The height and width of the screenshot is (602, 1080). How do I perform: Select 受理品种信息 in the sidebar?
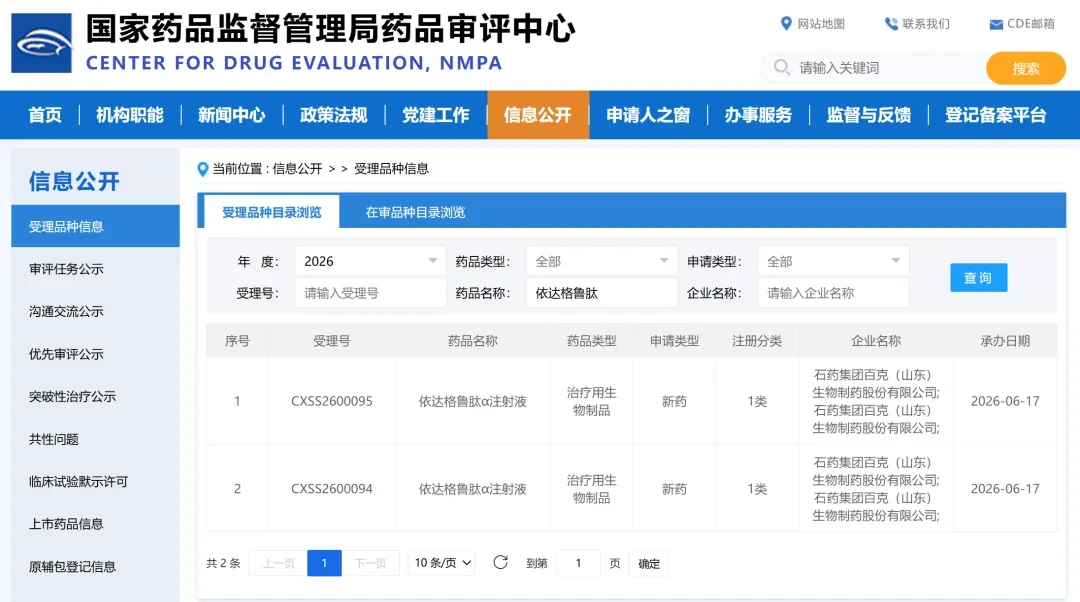95,226
